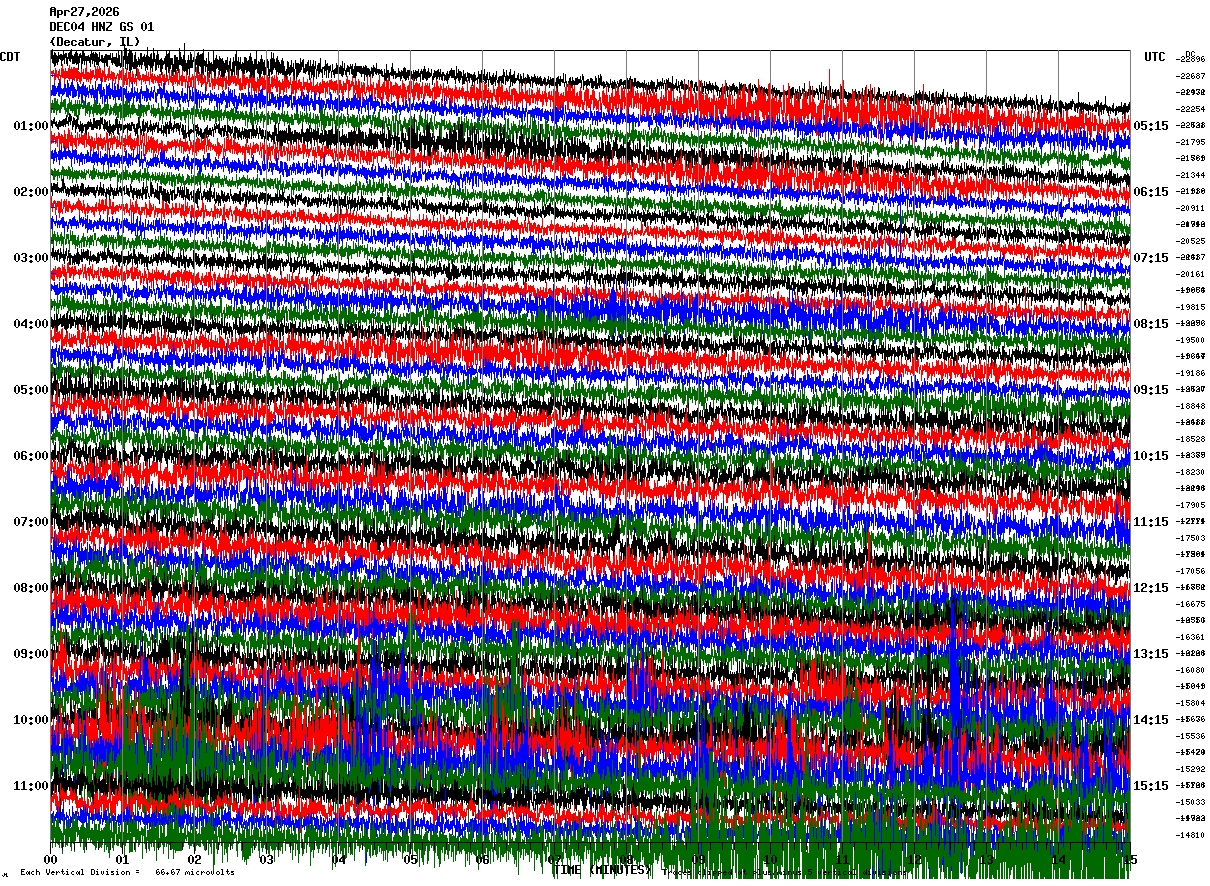Click the 06:15 UTC time label

[x=1151, y=192]
